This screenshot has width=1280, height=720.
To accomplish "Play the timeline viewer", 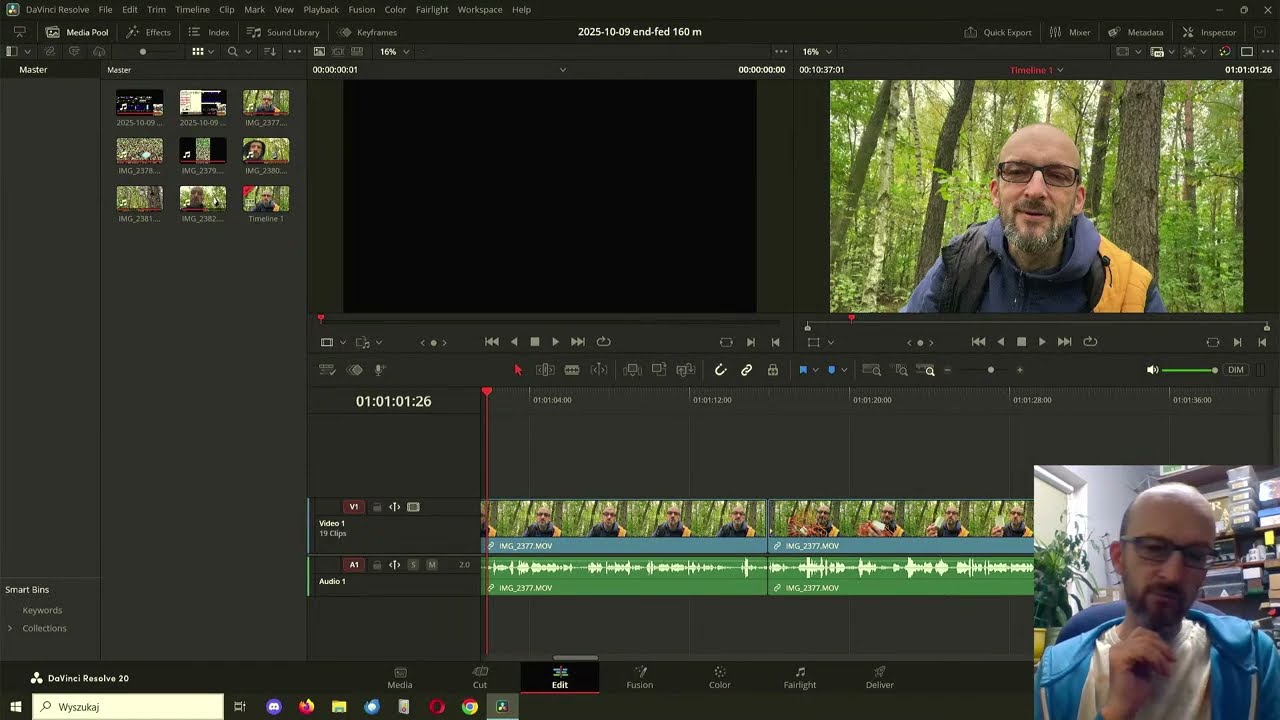I will 1042,342.
